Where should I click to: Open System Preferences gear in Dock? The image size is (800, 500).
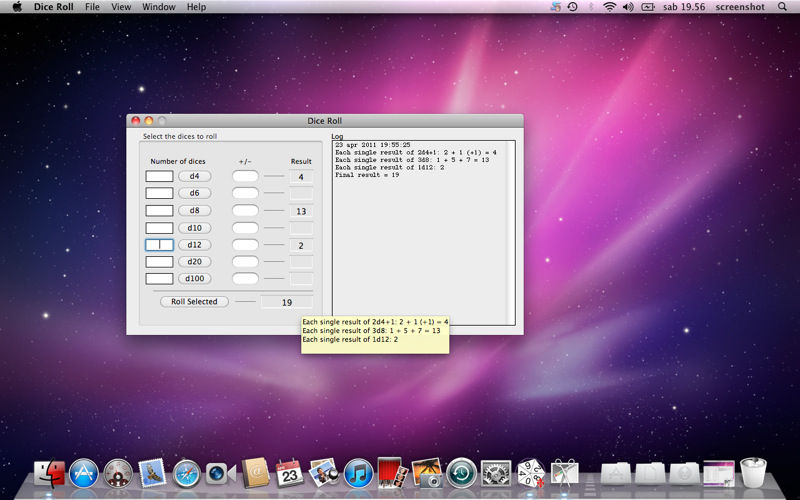pos(495,473)
